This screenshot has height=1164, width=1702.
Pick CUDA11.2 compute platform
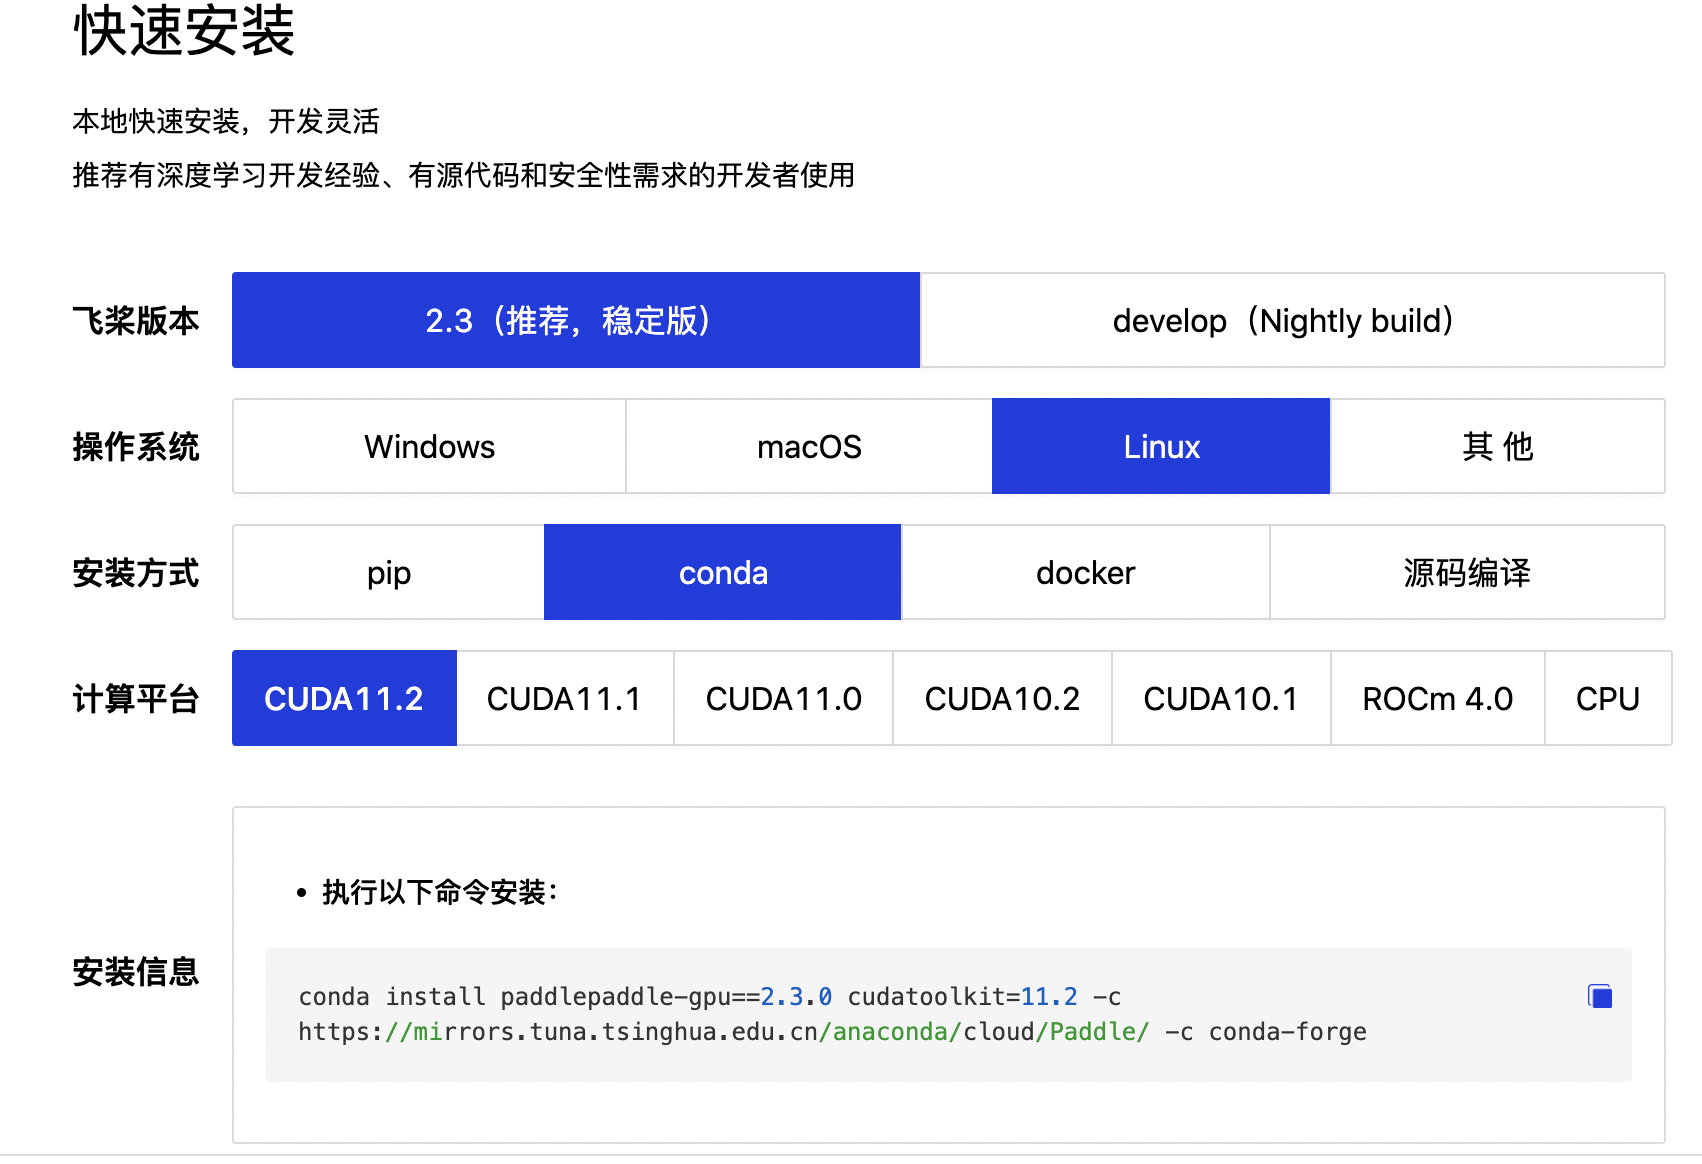(343, 698)
